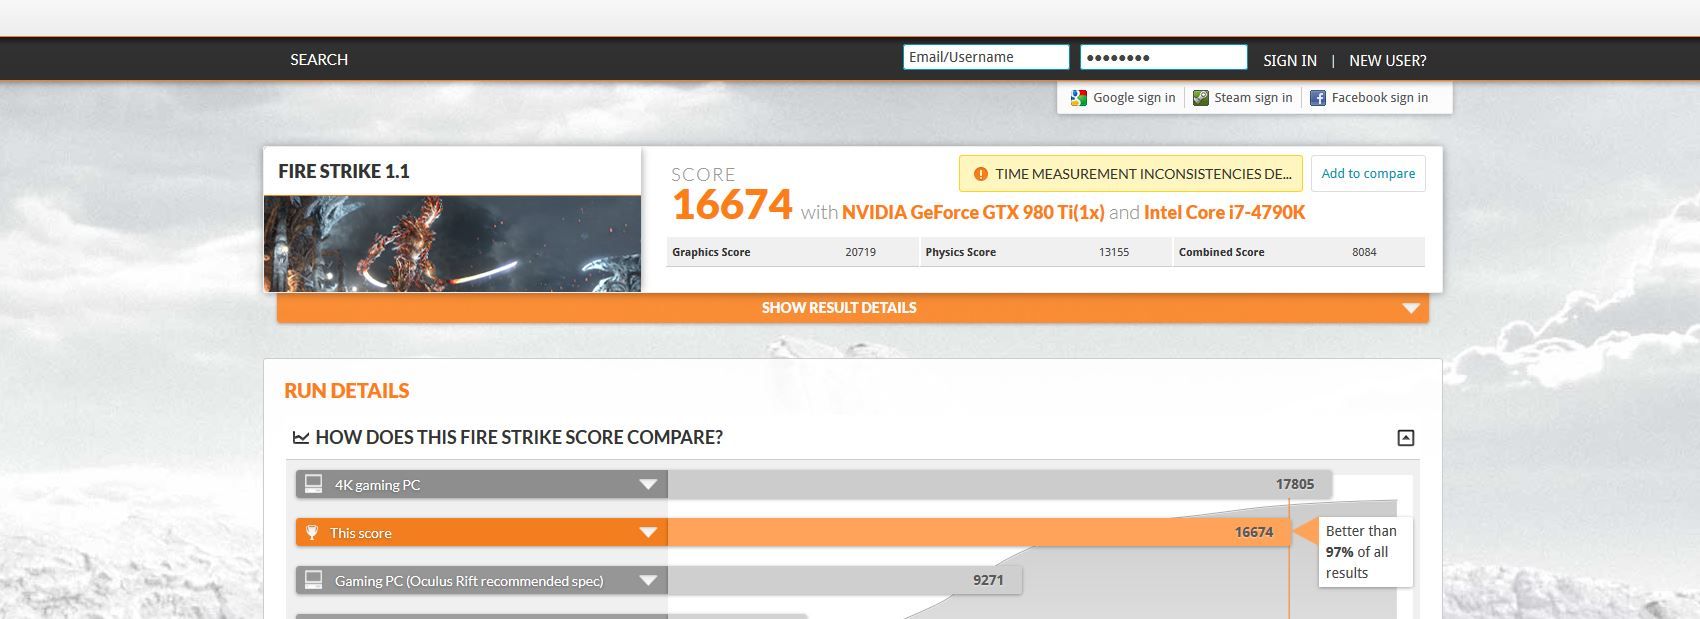Click the warning icon in the time measurement notice
1700x619 pixels.
pos(980,174)
